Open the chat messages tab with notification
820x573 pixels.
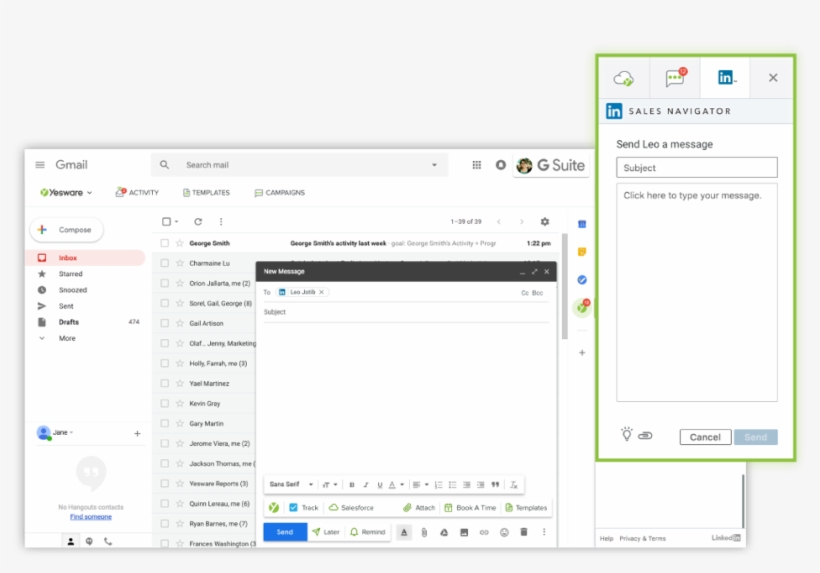click(x=675, y=77)
